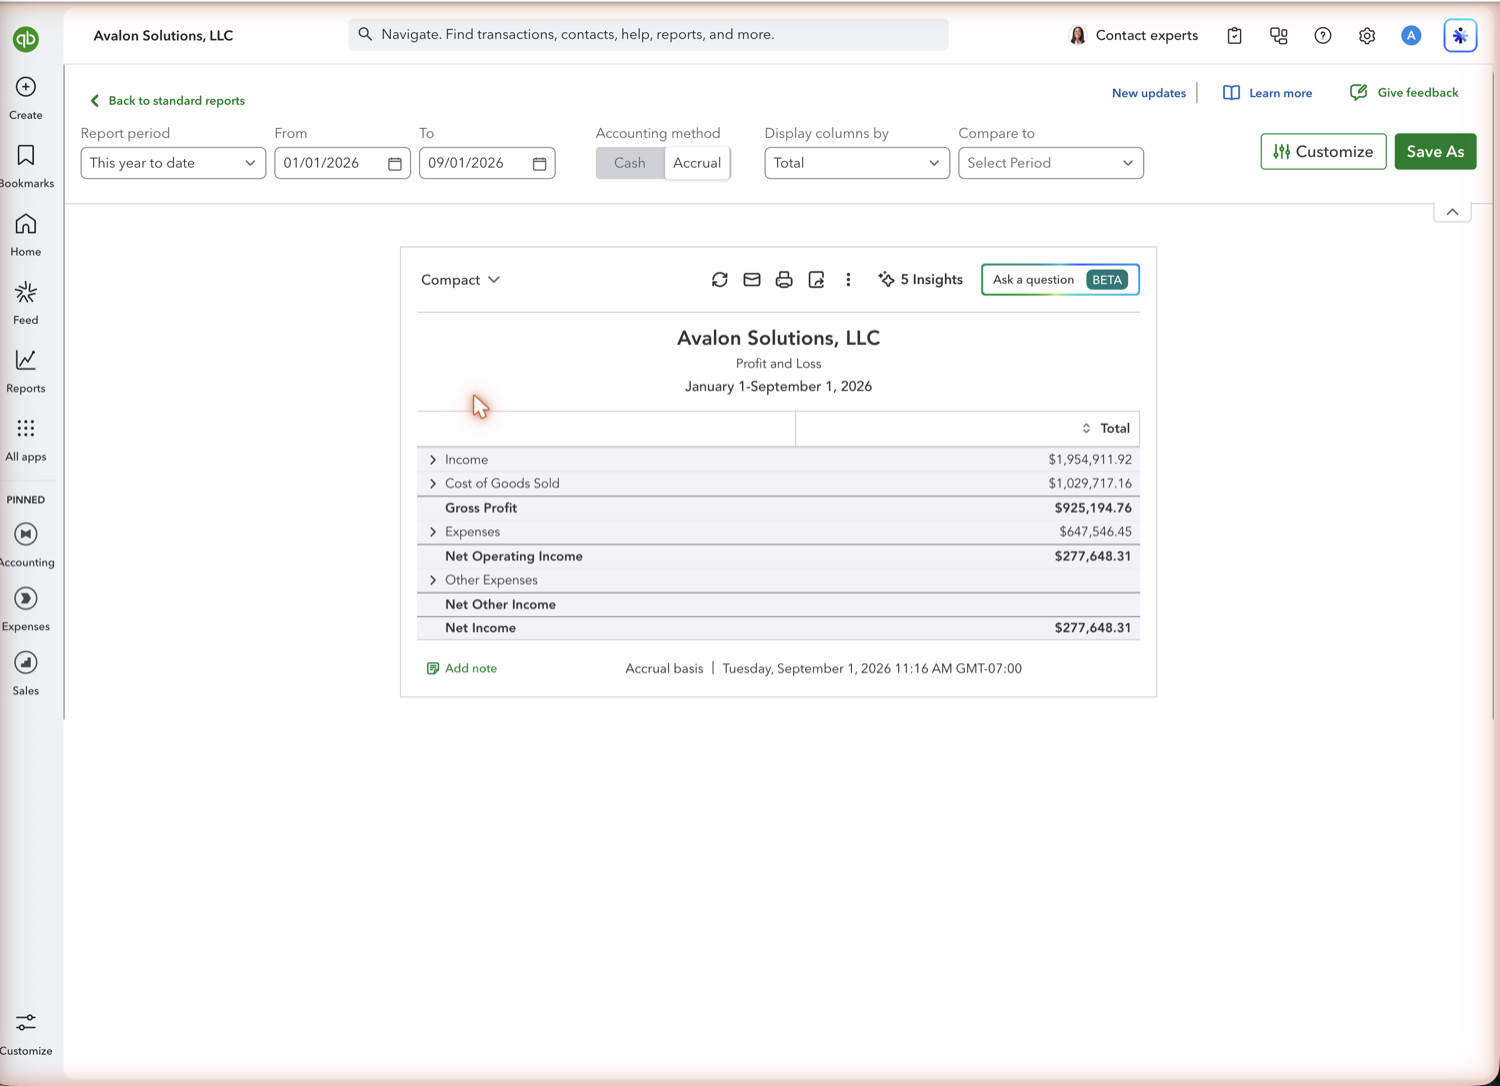Screen dimensions: 1500x1086
Task: Collapse the report filter header
Action: click(1452, 212)
